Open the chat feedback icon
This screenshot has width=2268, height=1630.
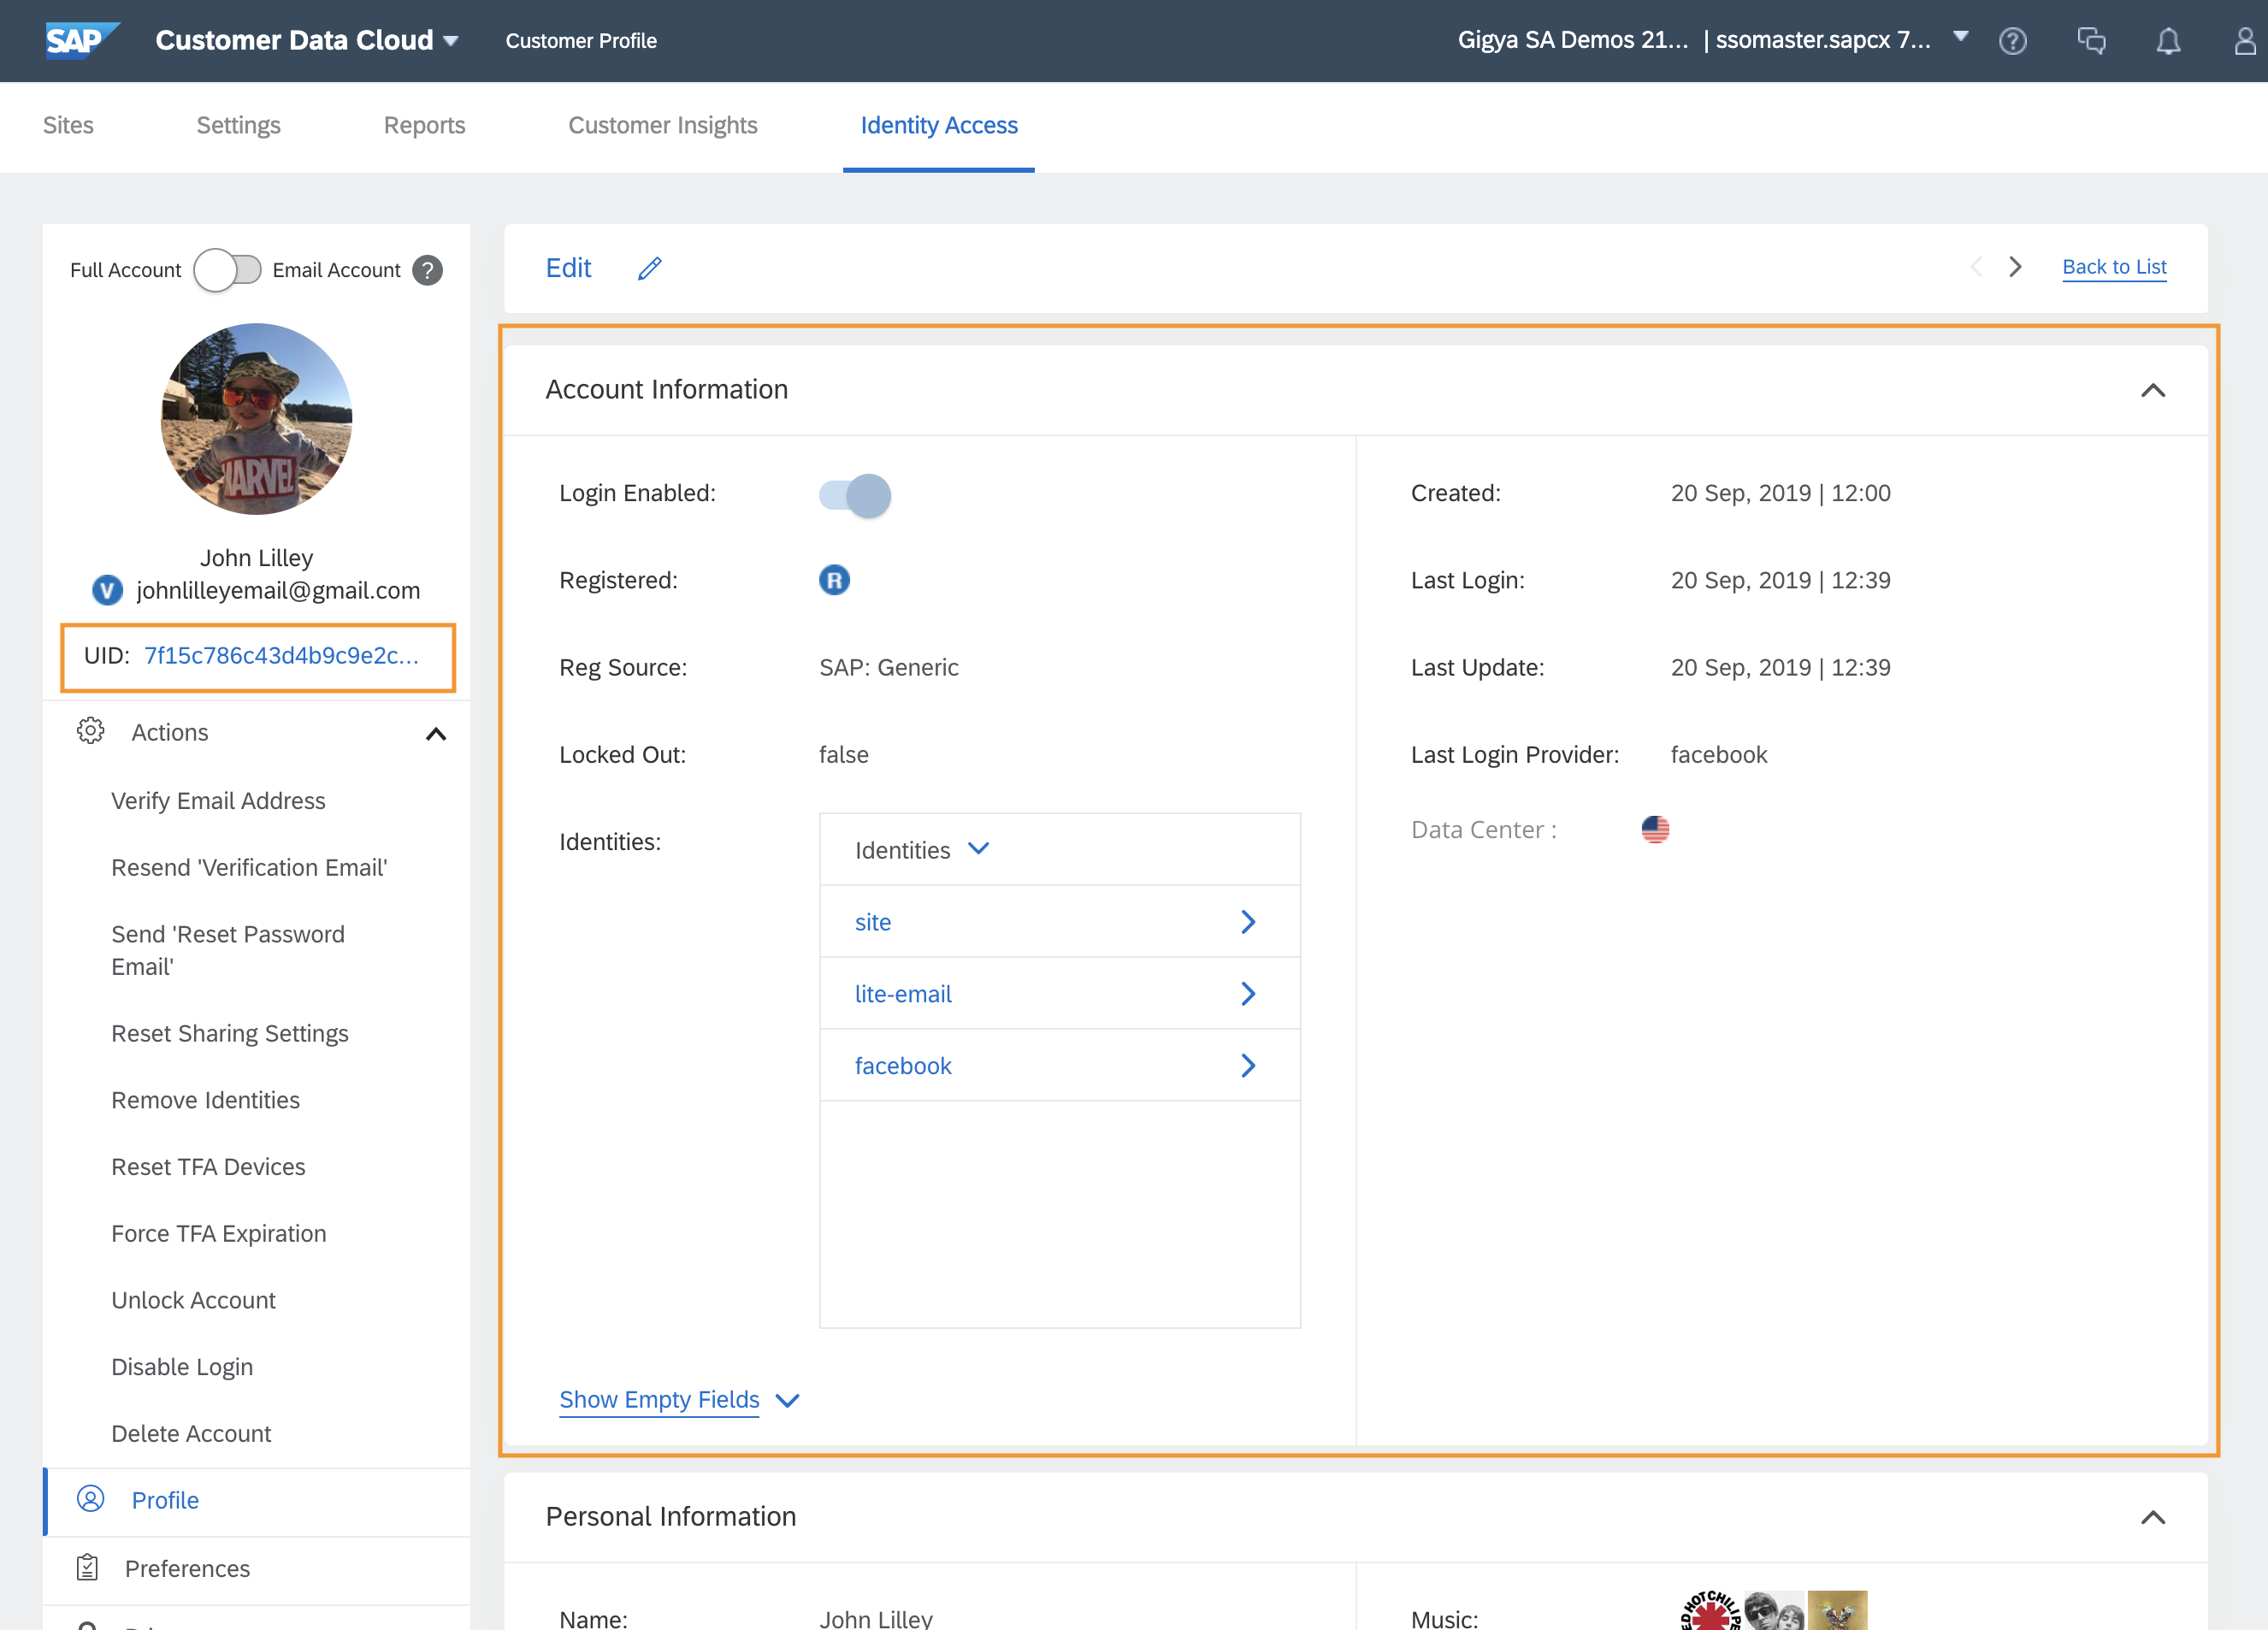(x=2090, y=41)
